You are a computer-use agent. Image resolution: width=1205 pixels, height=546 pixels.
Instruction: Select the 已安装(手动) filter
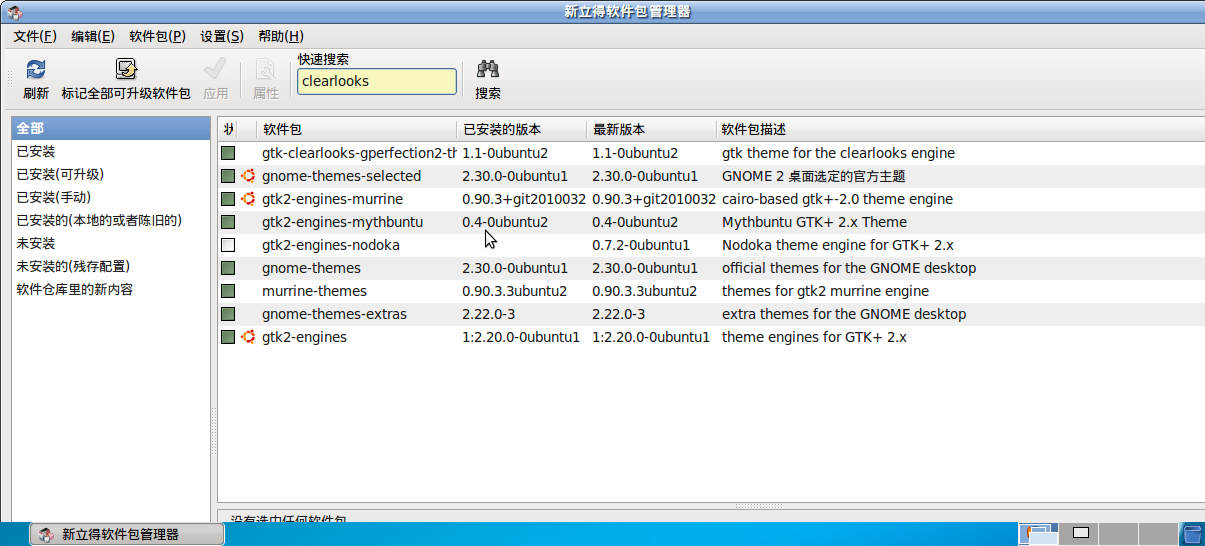pos(109,197)
